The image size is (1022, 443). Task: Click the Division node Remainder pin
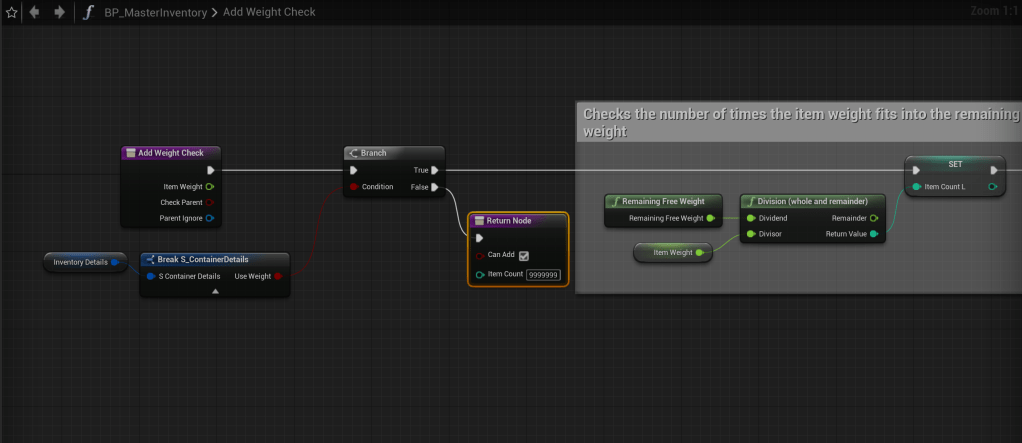click(873, 217)
